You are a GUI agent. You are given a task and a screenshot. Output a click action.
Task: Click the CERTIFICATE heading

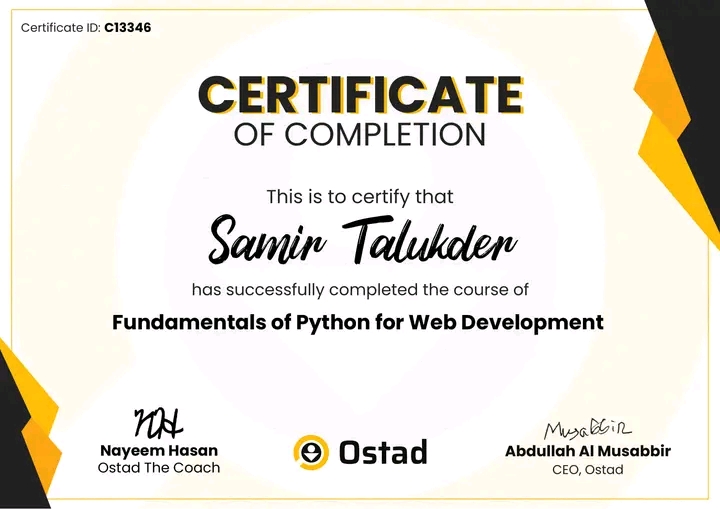[360, 95]
